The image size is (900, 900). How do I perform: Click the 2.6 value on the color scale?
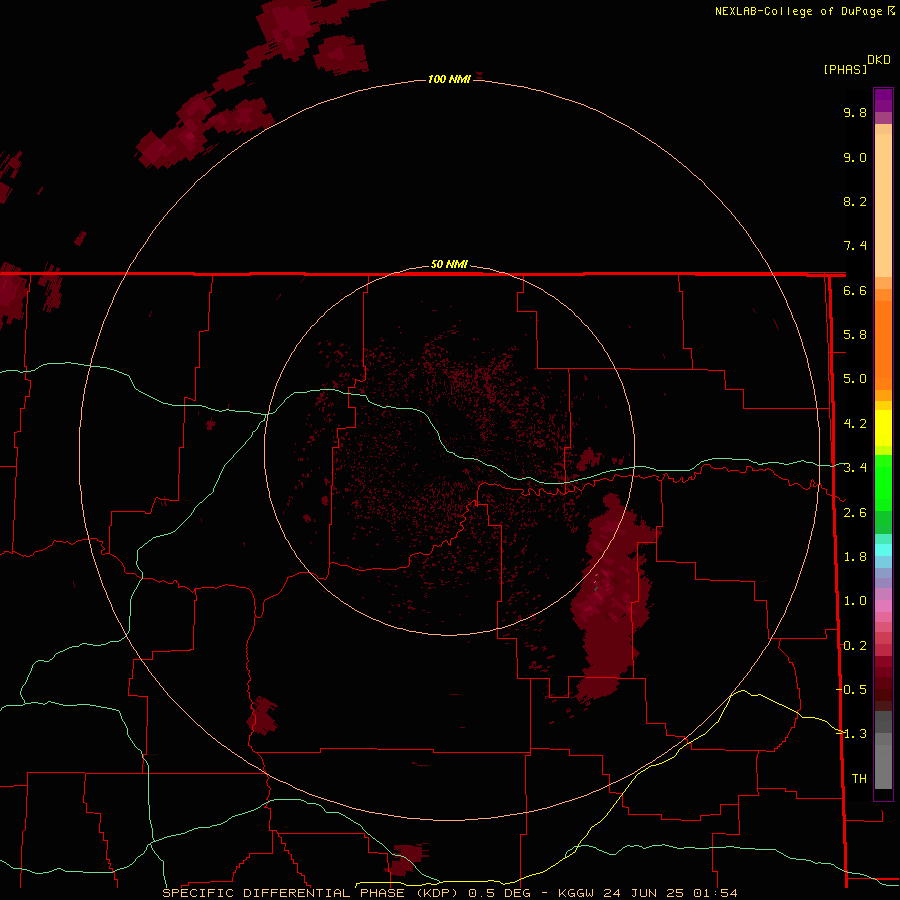855,513
